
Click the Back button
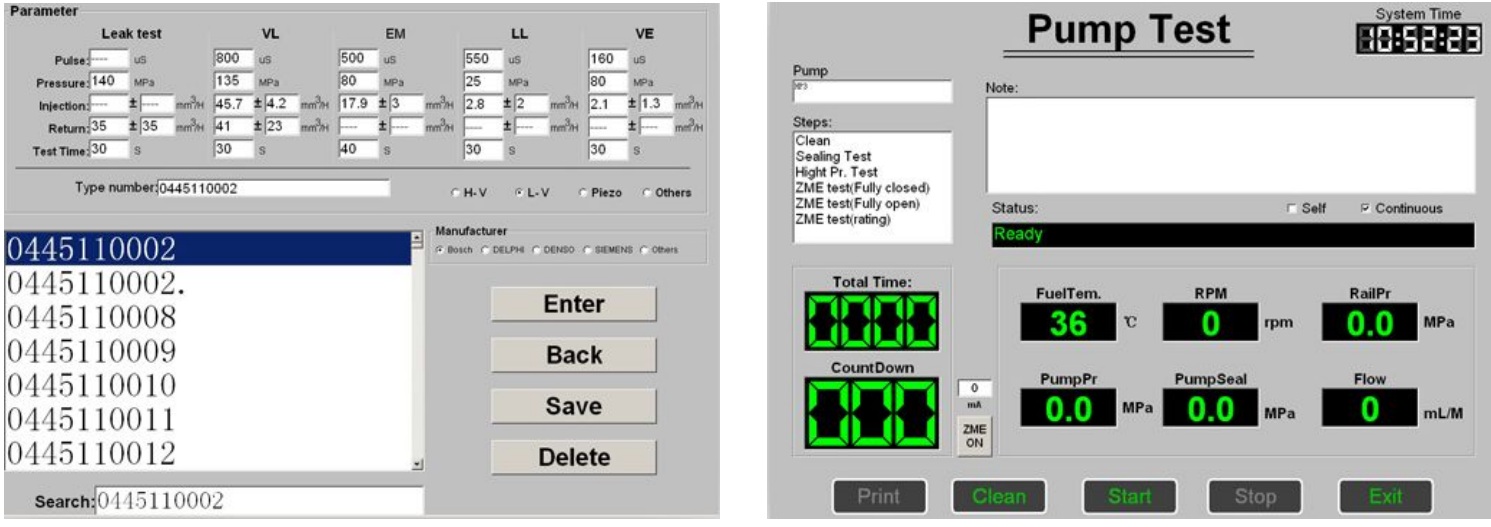pyautogui.click(x=573, y=355)
